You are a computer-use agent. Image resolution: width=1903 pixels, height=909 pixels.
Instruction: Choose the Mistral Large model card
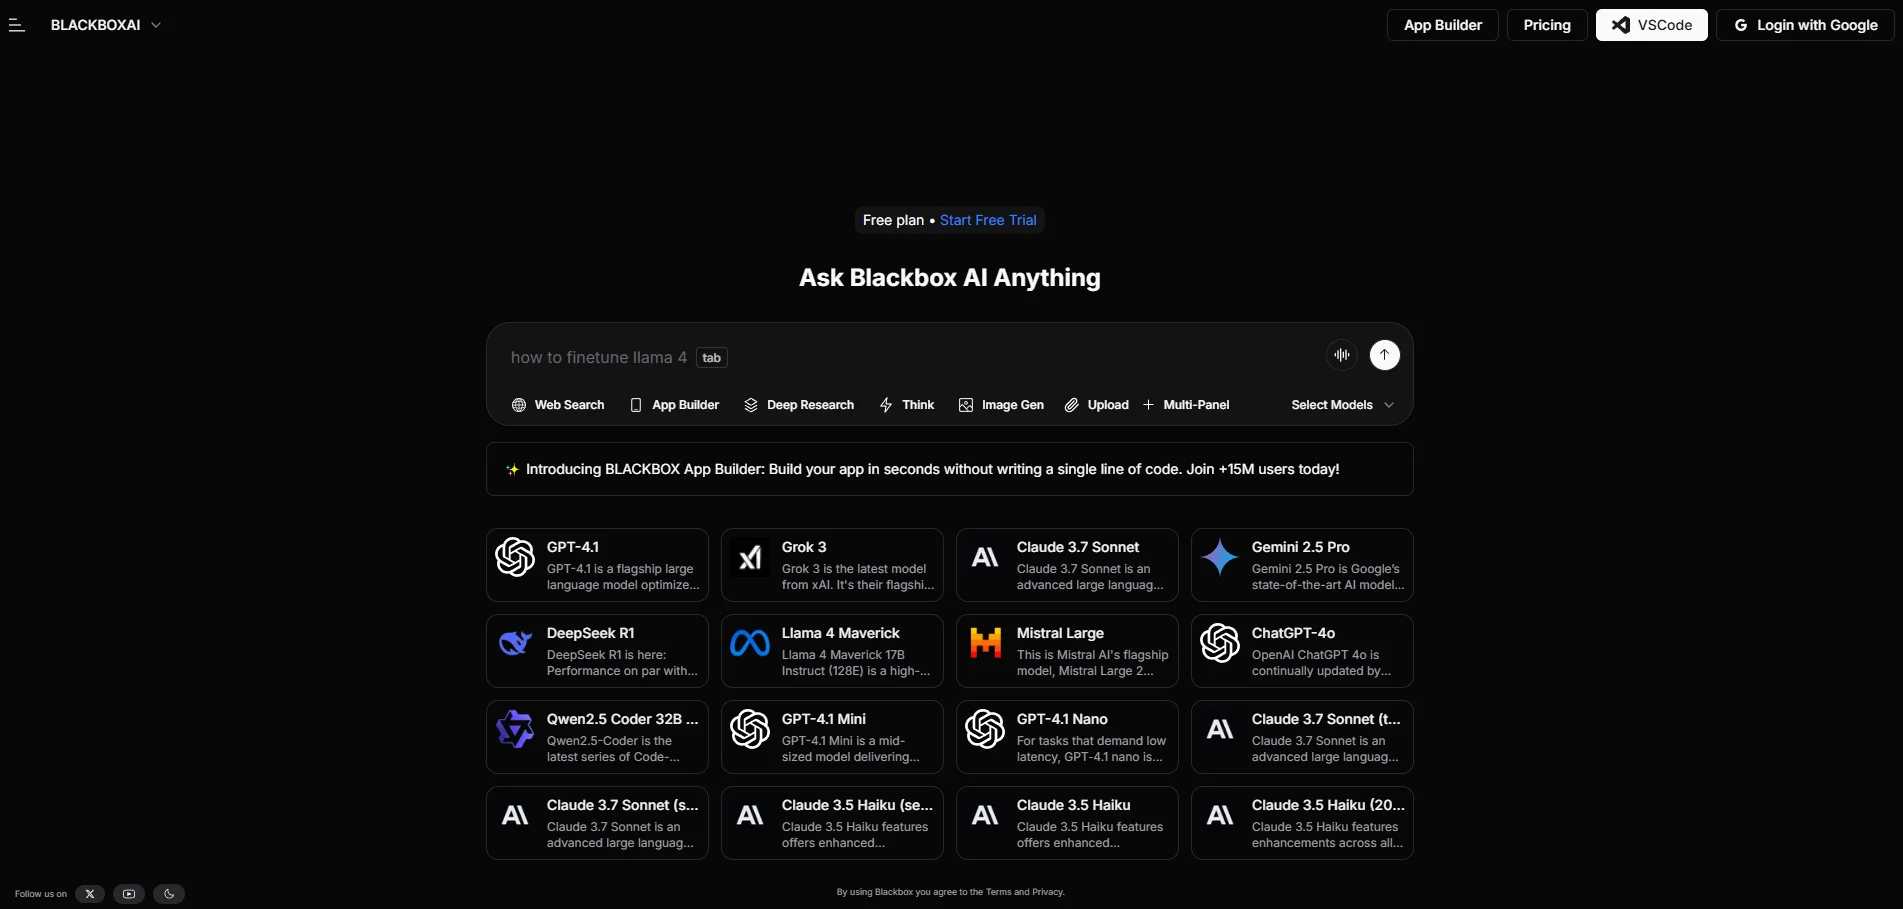(1067, 651)
